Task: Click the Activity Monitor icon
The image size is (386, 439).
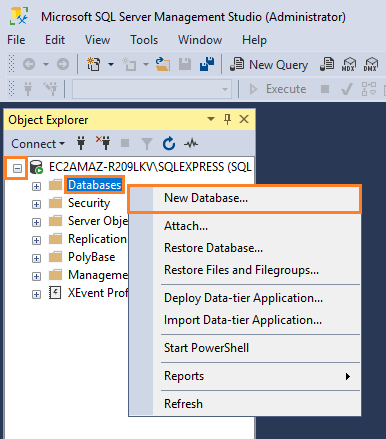Action: click(191, 144)
